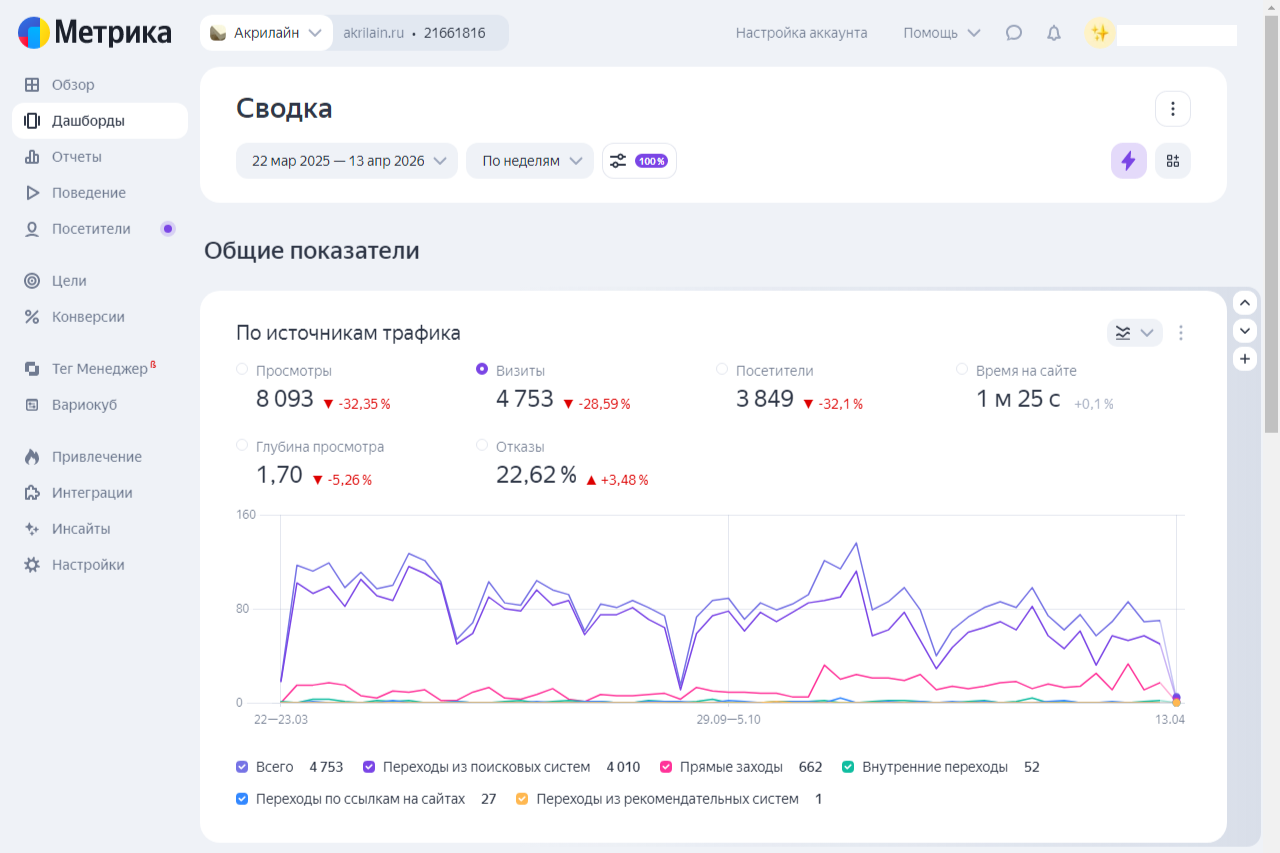Image resolution: width=1280 pixels, height=853 pixels.
Task: Open the notifications bell
Action: pyautogui.click(x=1054, y=33)
